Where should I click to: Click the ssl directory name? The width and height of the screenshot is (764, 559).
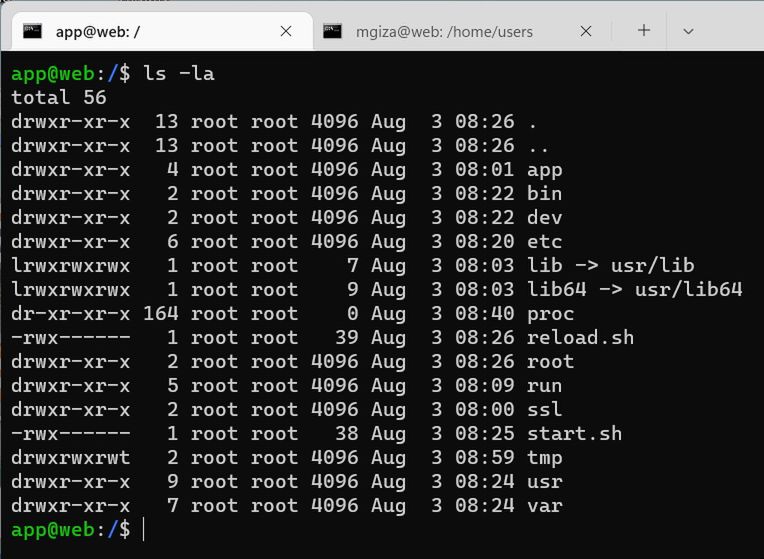coord(545,409)
